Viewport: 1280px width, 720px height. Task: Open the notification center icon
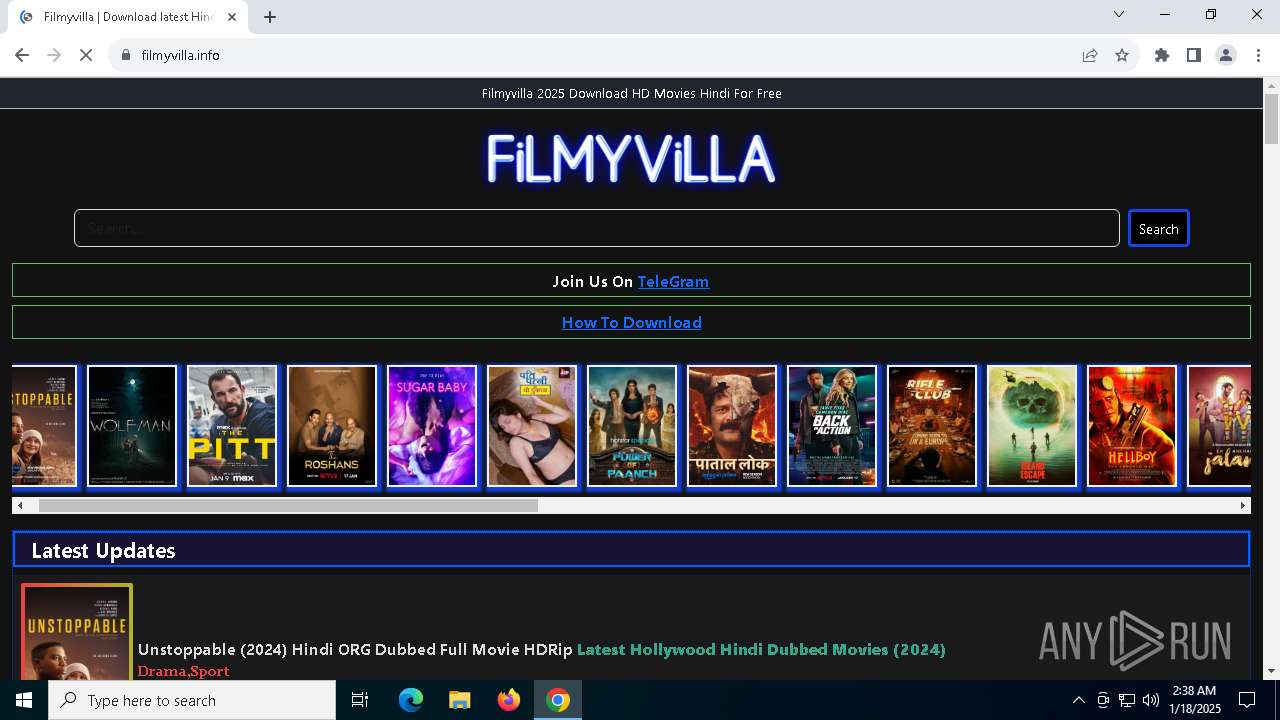click(x=1247, y=700)
